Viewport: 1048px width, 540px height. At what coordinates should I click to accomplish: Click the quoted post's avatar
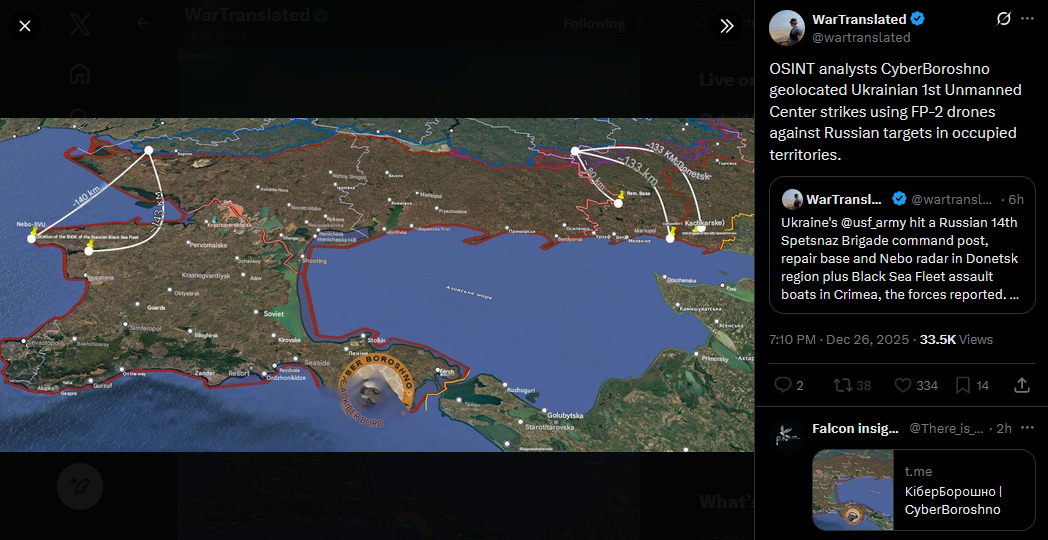click(x=792, y=199)
